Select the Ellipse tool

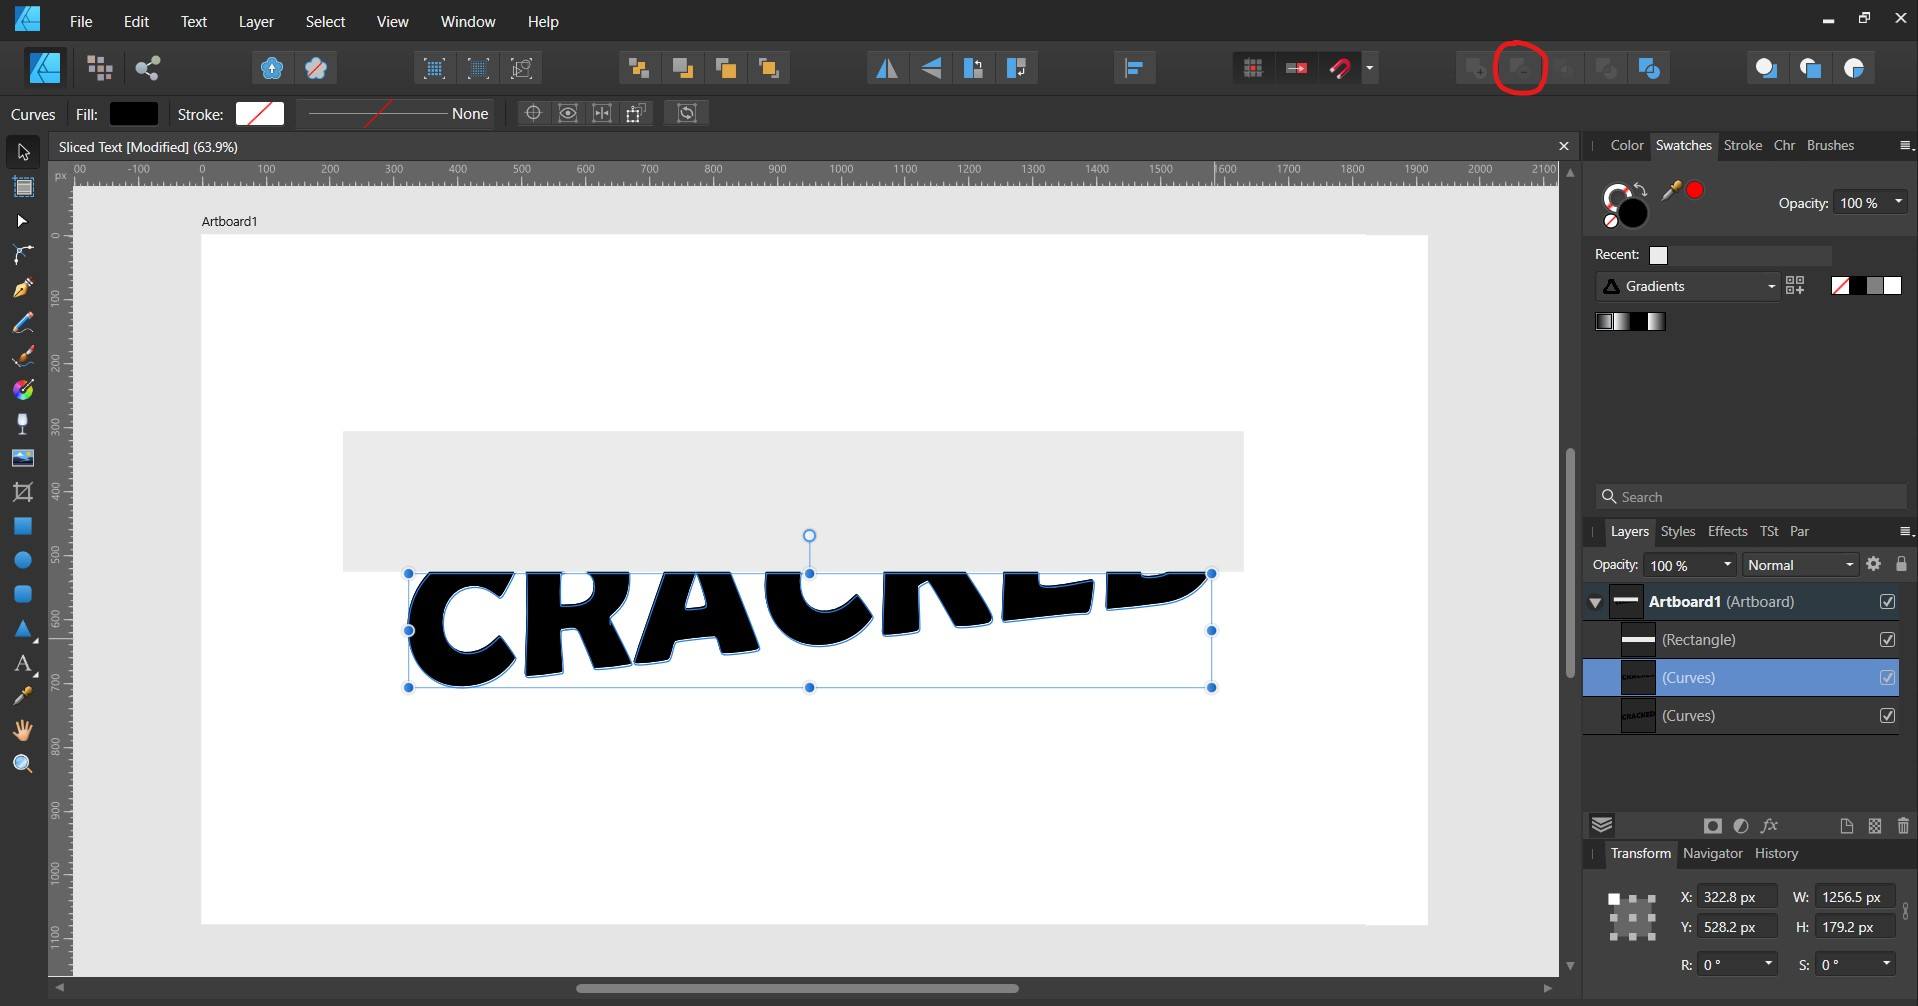22,560
